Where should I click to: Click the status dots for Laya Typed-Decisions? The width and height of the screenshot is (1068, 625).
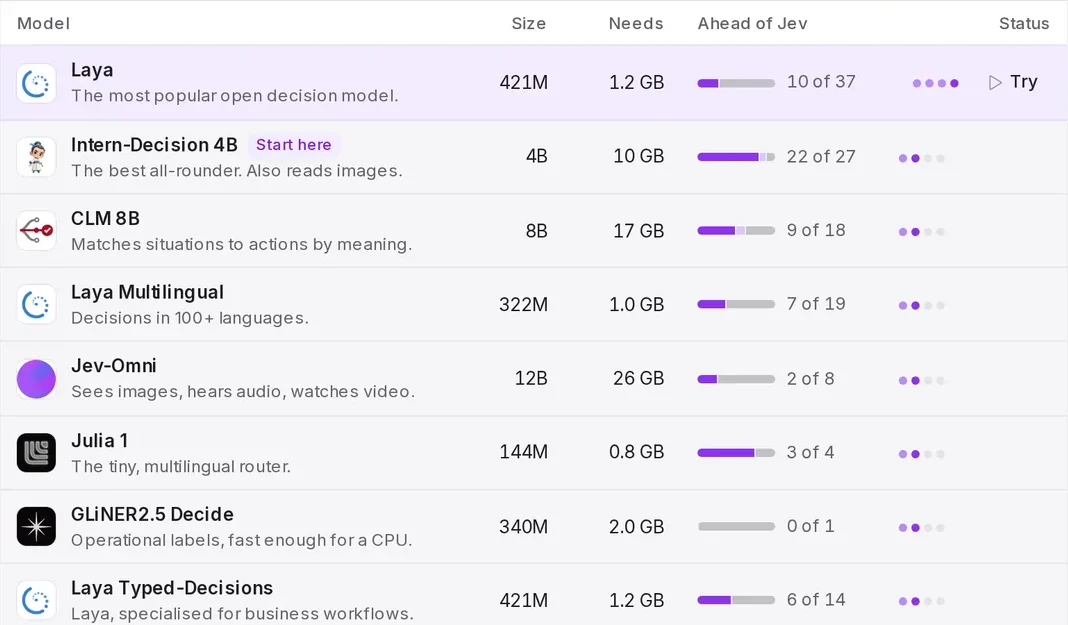click(x=922, y=601)
